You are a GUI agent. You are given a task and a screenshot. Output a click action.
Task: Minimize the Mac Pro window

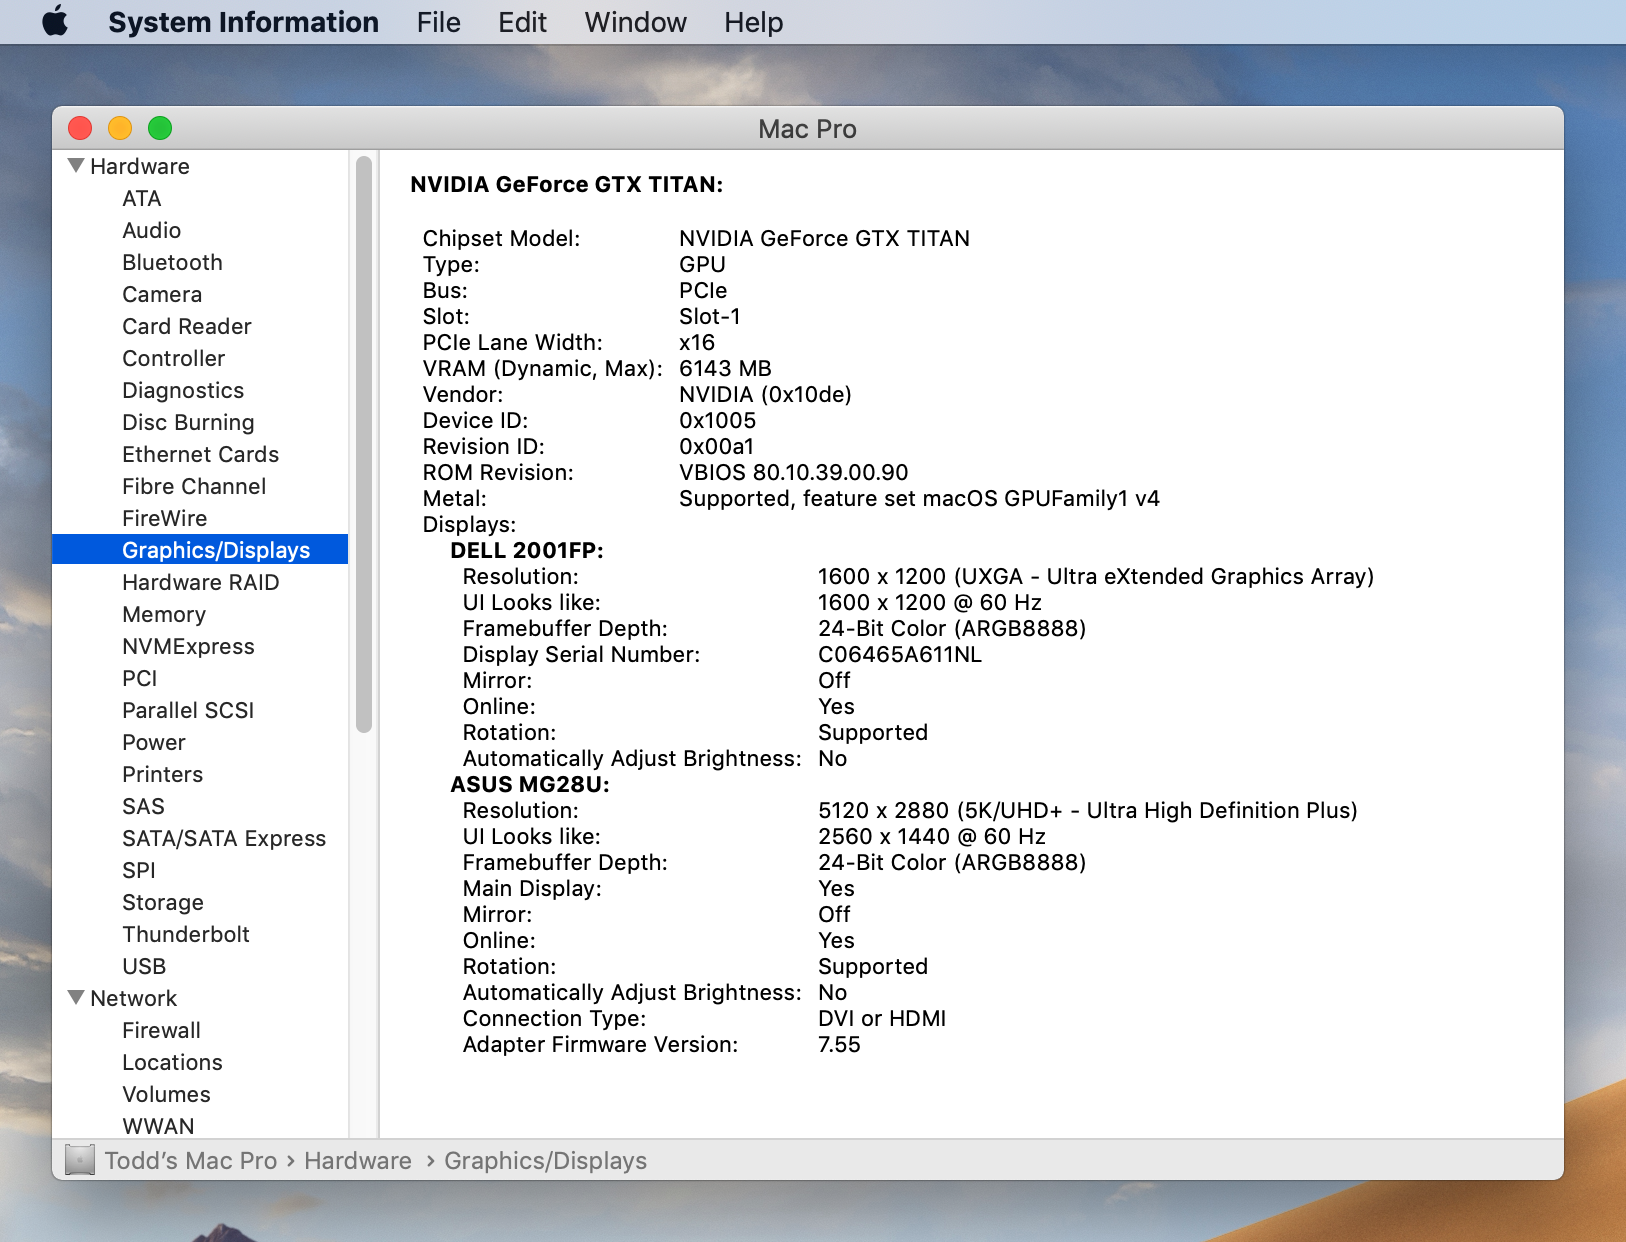coord(120,128)
